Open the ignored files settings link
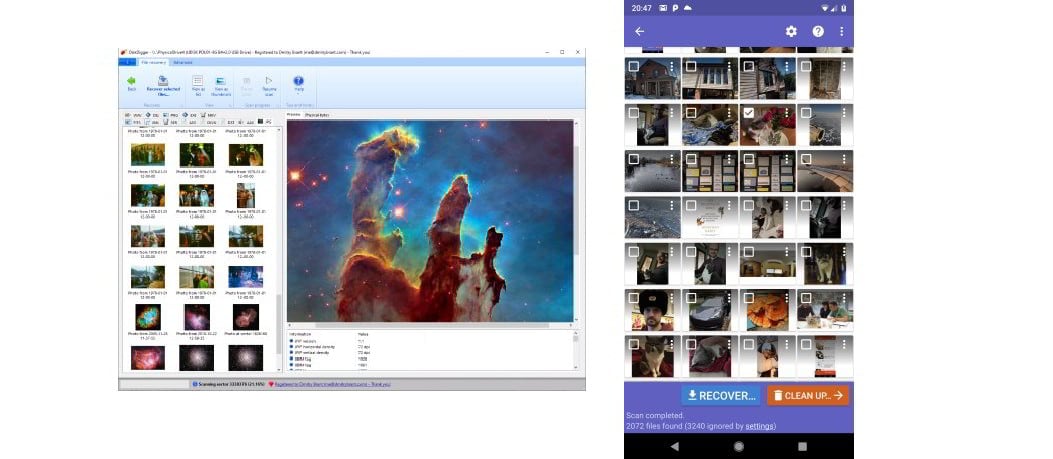This screenshot has height=459, width=1053. [x=760, y=426]
